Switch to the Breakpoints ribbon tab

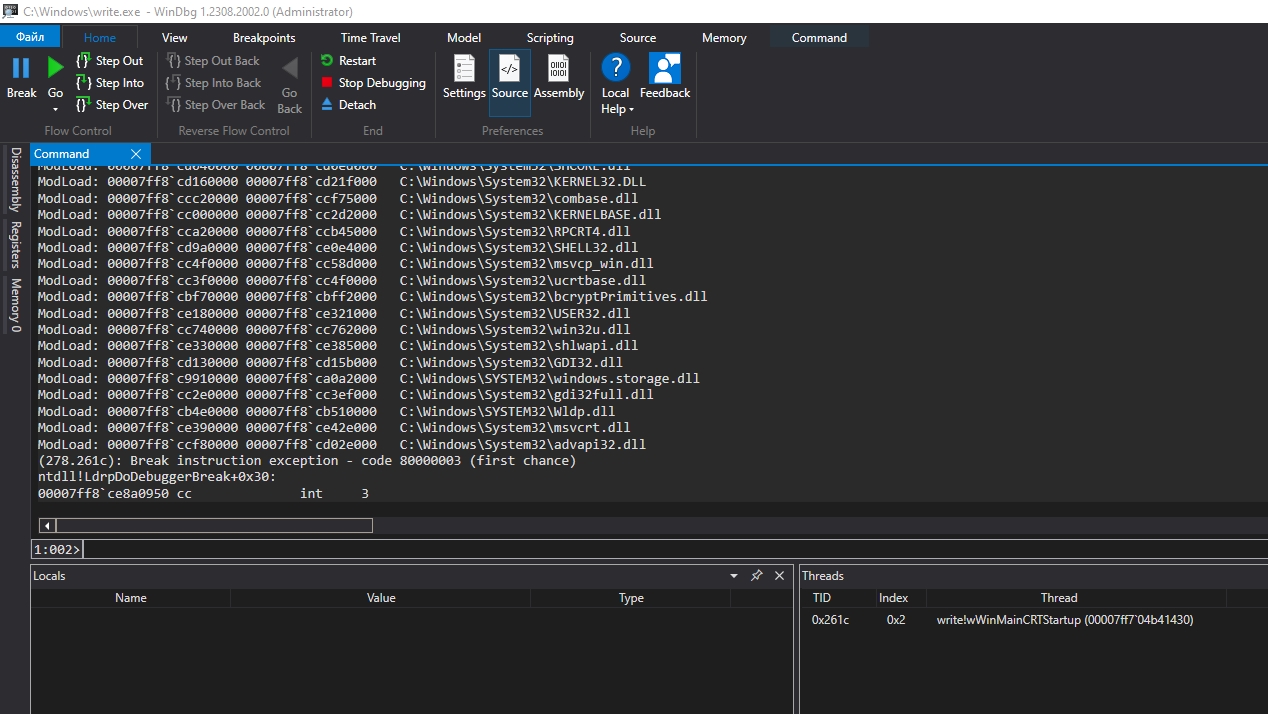tap(264, 38)
